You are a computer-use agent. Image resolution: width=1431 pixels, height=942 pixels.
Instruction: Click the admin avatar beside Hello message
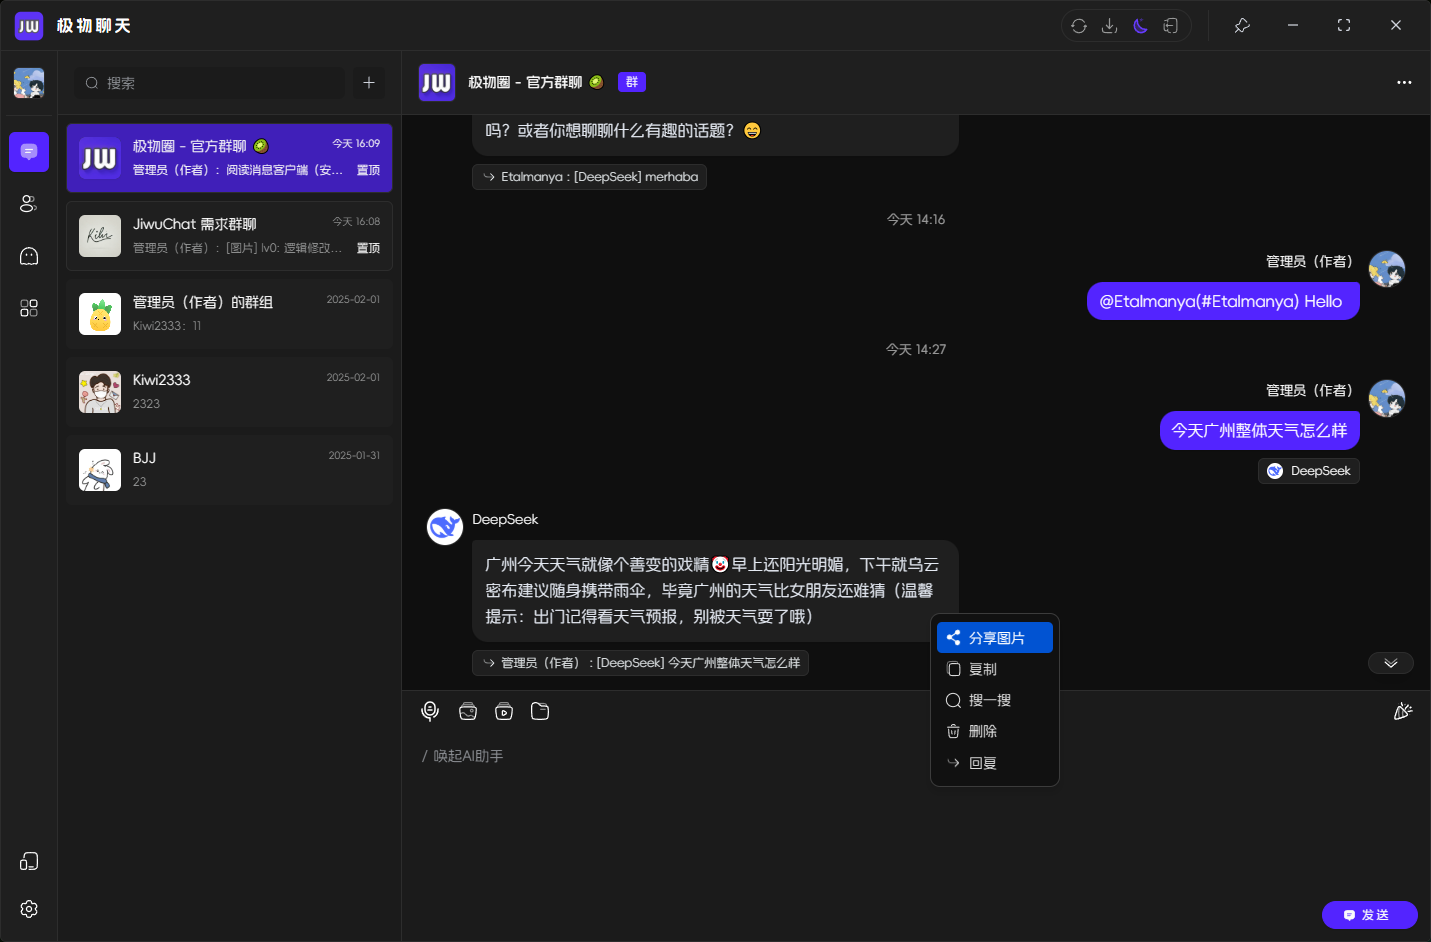coord(1387,269)
